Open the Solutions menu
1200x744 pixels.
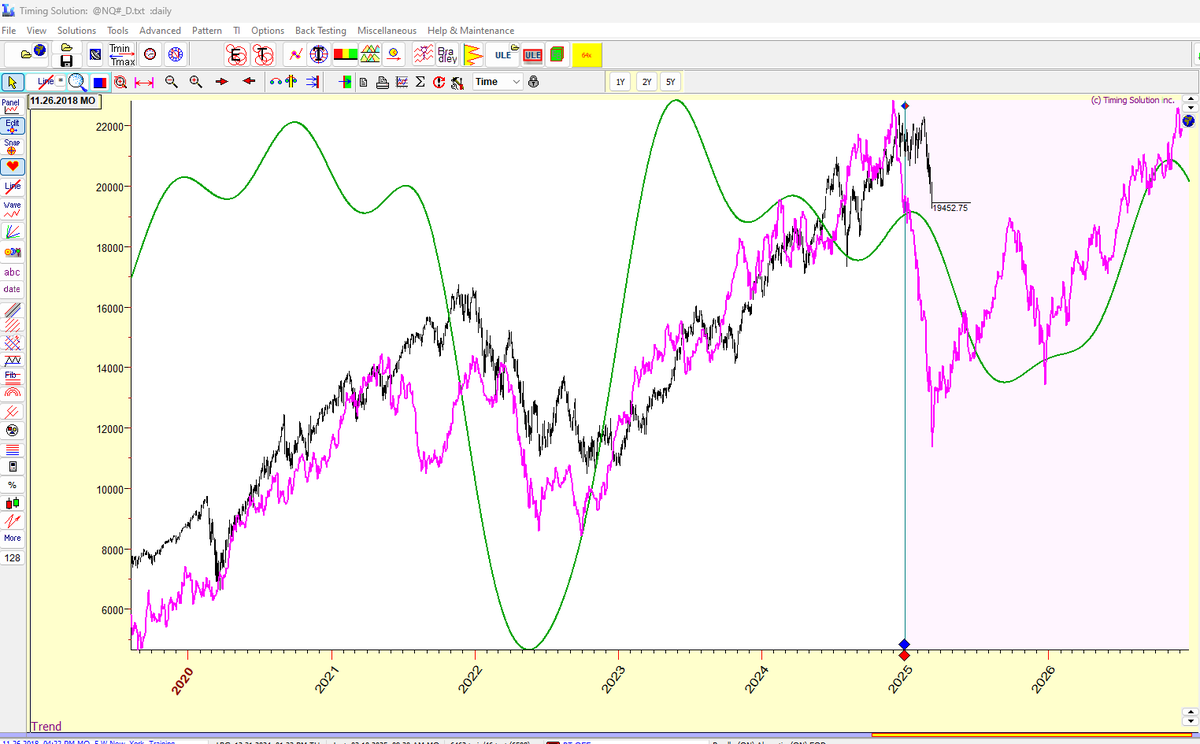pyautogui.click(x=77, y=31)
